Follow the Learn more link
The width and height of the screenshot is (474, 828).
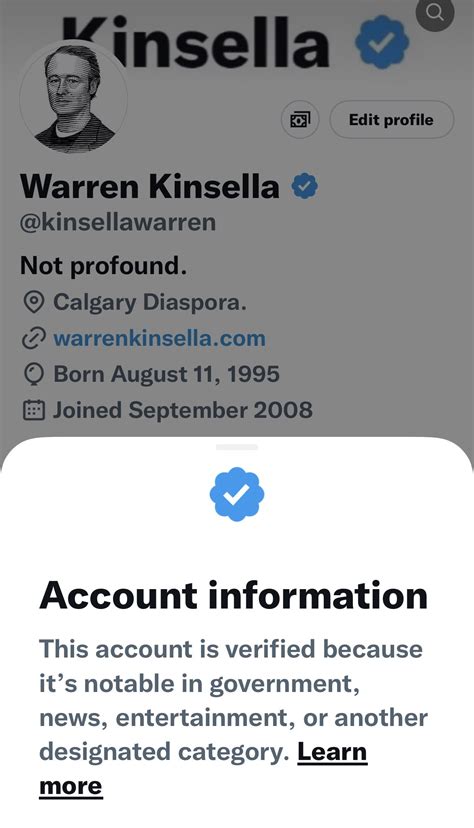click(x=203, y=769)
